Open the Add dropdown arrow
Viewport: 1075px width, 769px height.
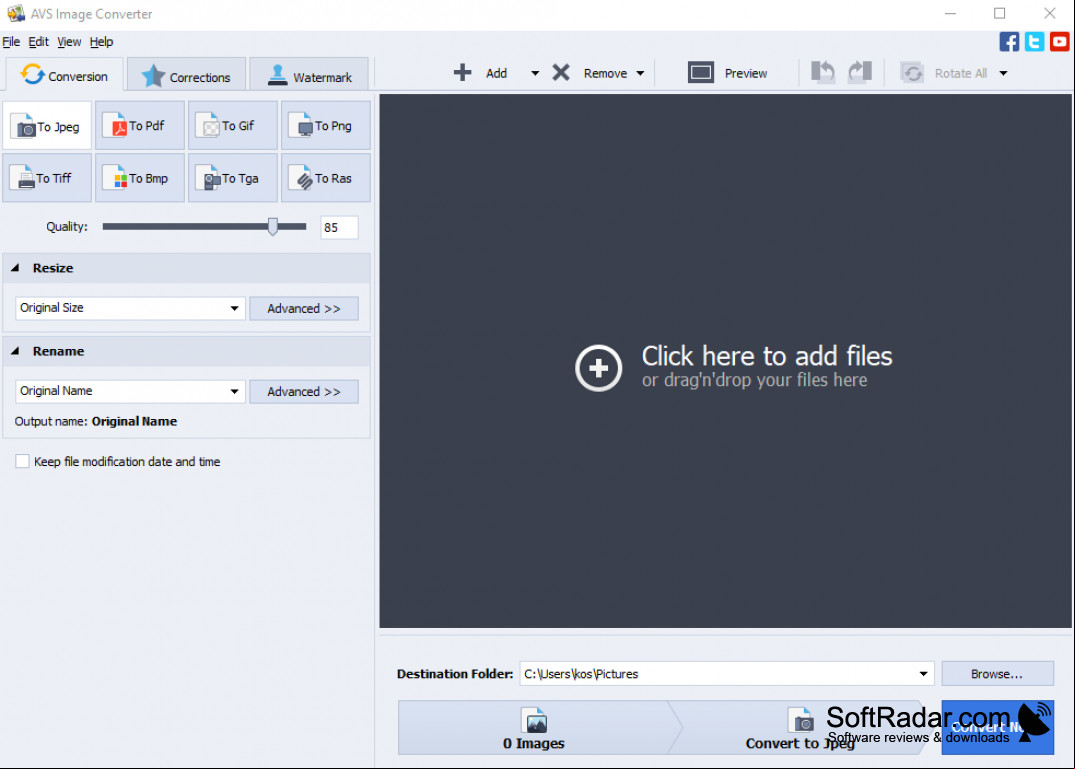point(535,73)
